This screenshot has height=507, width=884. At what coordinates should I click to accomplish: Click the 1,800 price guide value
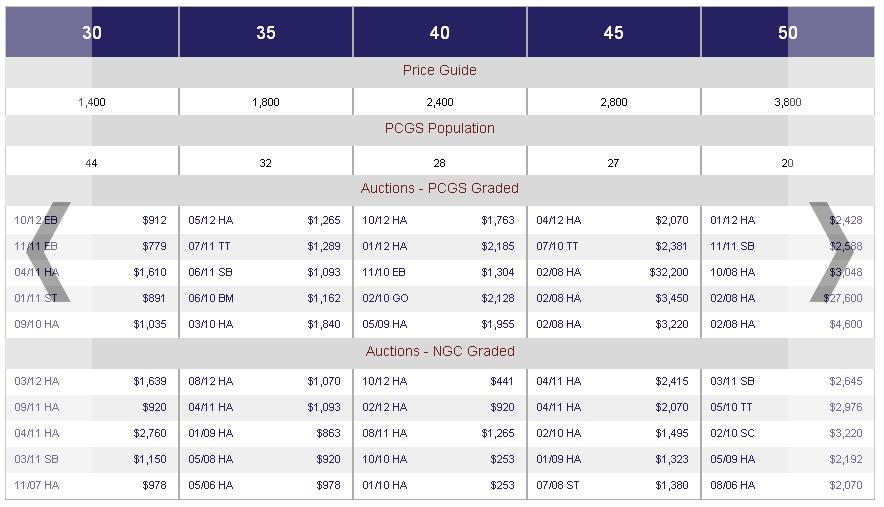(x=266, y=102)
